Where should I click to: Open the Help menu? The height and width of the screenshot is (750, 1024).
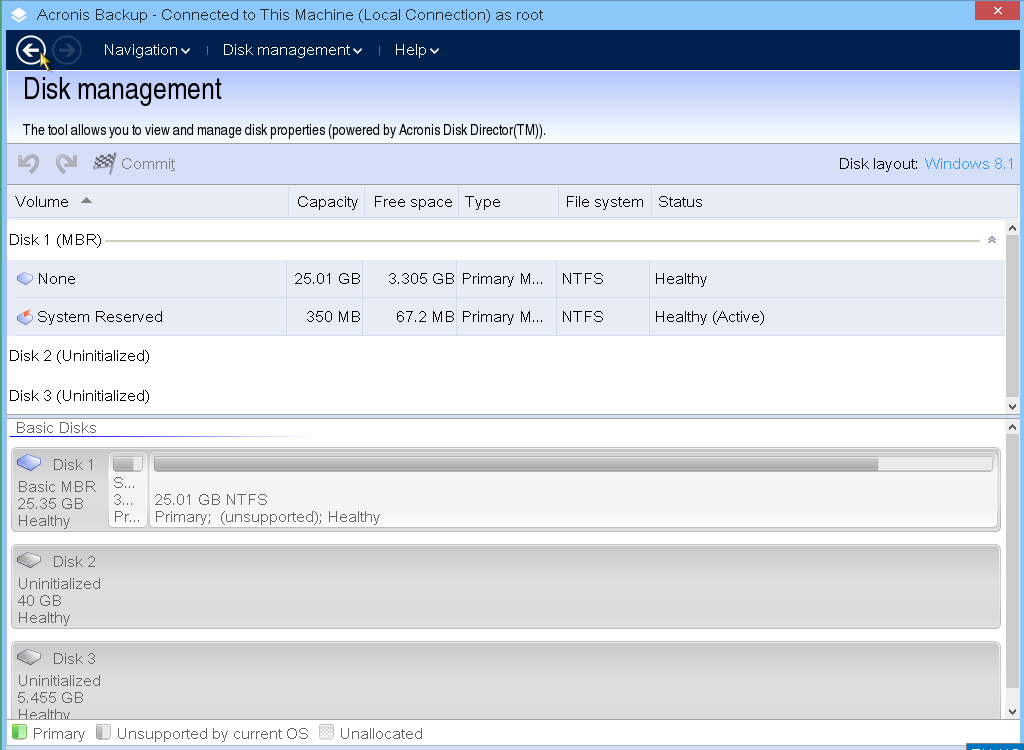click(x=417, y=50)
